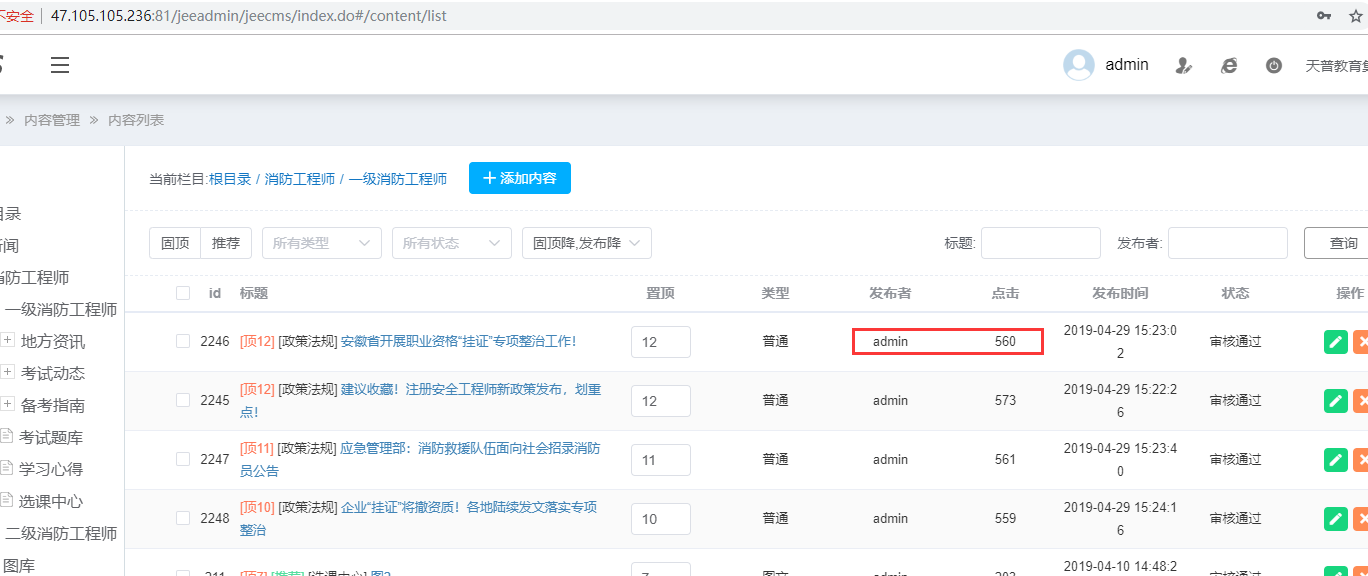The image size is (1368, 576).
Task: Open the 所有状态 dropdown
Action: pyautogui.click(x=452, y=243)
